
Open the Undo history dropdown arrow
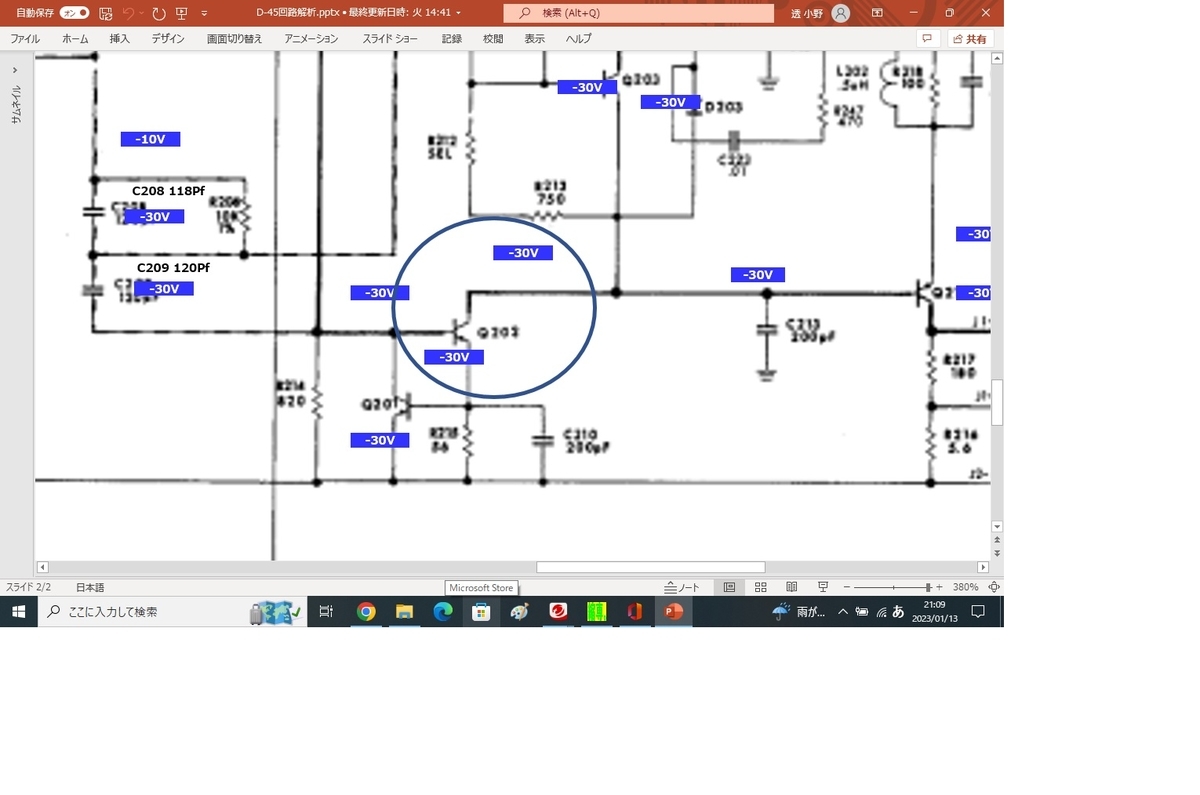[141, 13]
